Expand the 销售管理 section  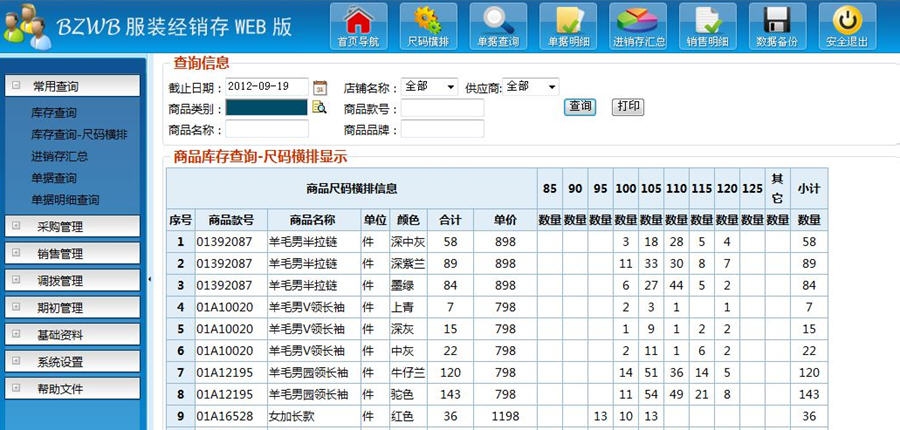coord(72,253)
